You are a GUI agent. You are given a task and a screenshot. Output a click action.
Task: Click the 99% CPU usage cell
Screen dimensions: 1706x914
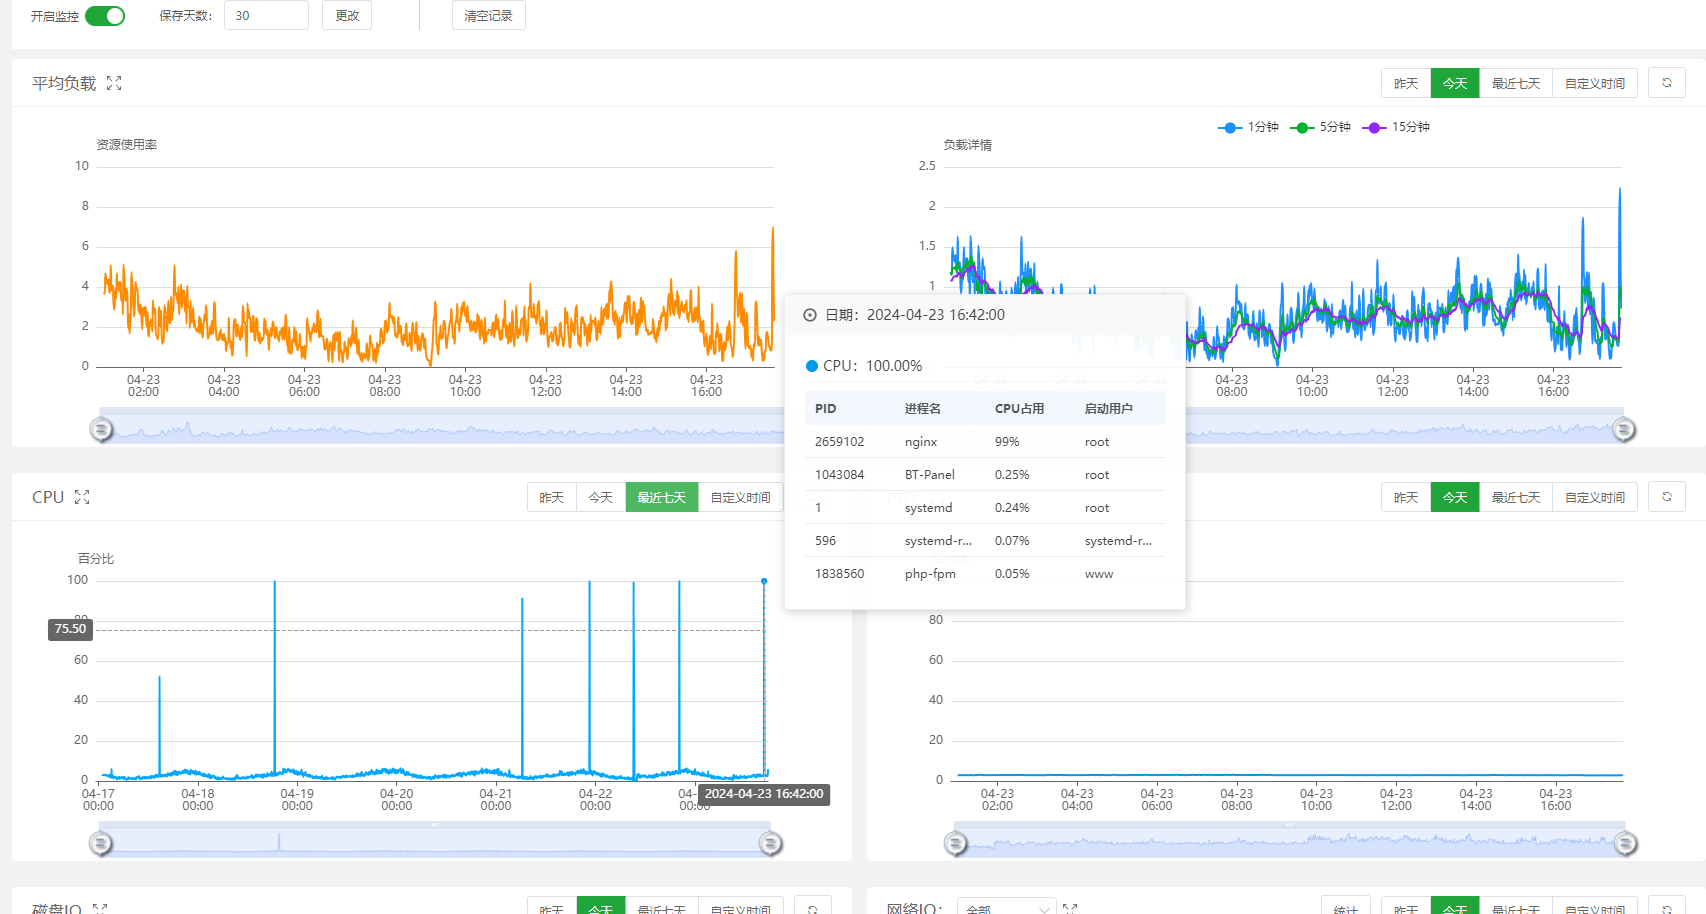(1007, 442)
